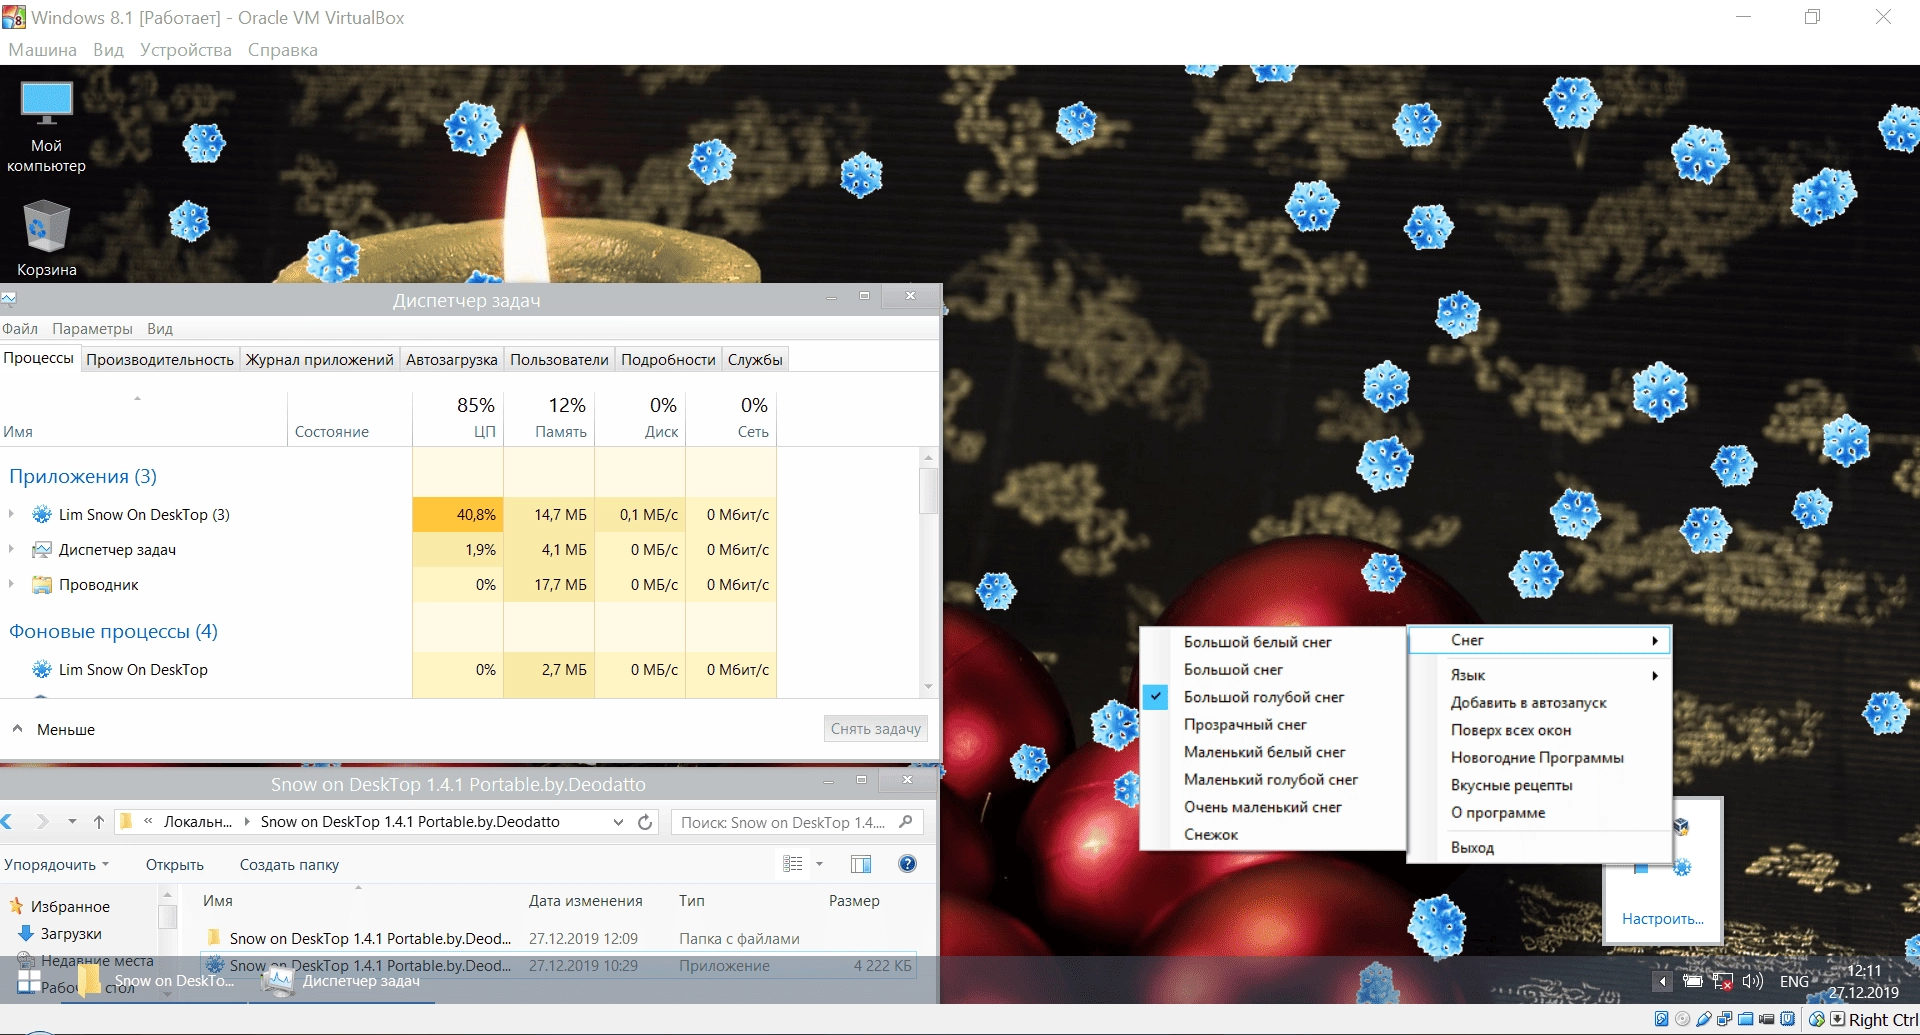The image size is (1920, 1035).
Task: Expand the Диспетчер задач process row
Action: pyautogui.click(x=11, y=549)
